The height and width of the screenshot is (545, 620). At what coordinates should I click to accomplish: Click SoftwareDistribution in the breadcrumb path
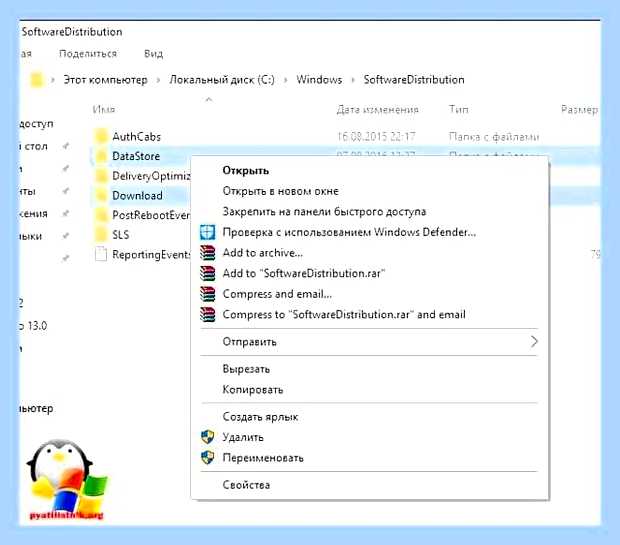[414, 79]
